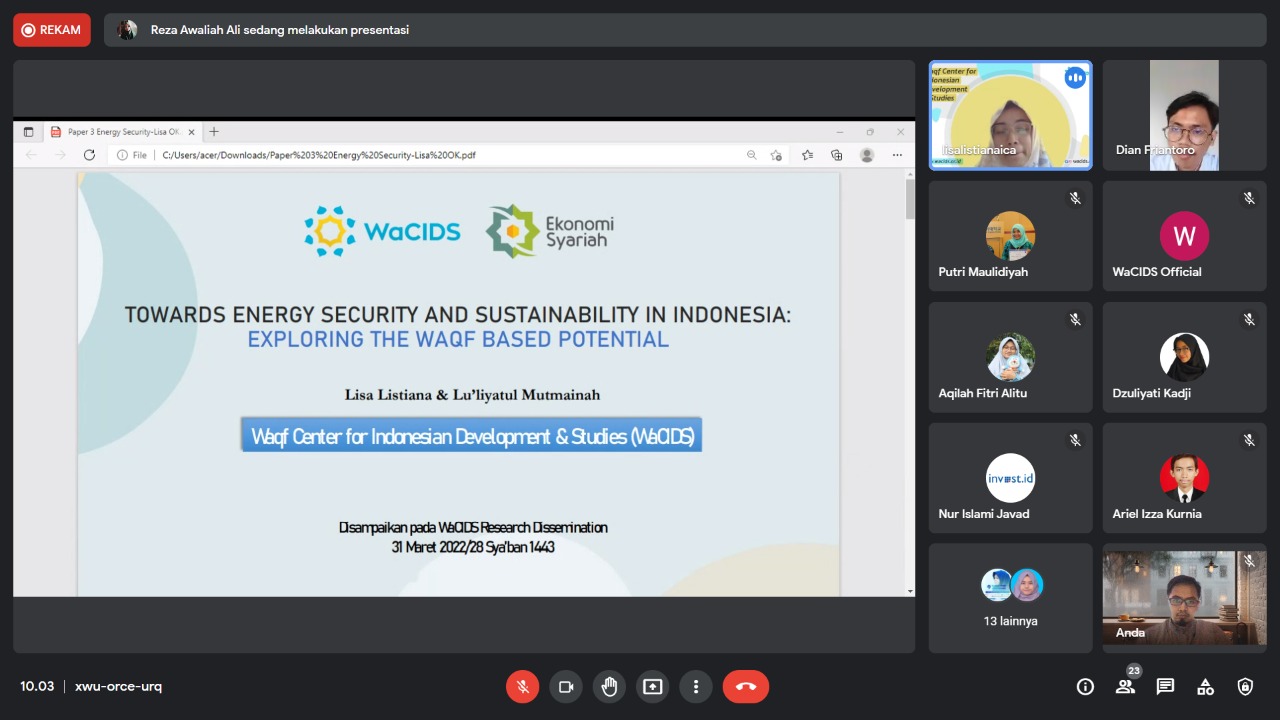Open the favorites list icon
1280x720 pixels.
point(808,155)
